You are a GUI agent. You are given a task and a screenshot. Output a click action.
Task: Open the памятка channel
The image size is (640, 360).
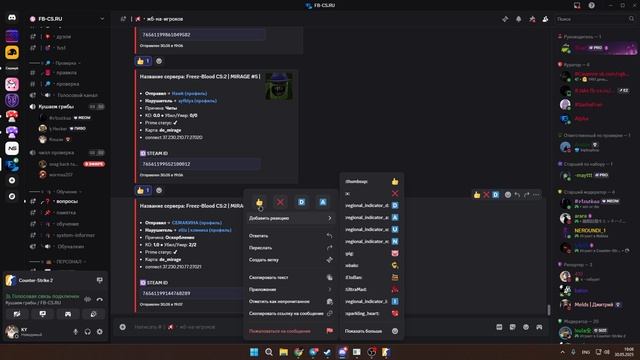pos(67,213)
